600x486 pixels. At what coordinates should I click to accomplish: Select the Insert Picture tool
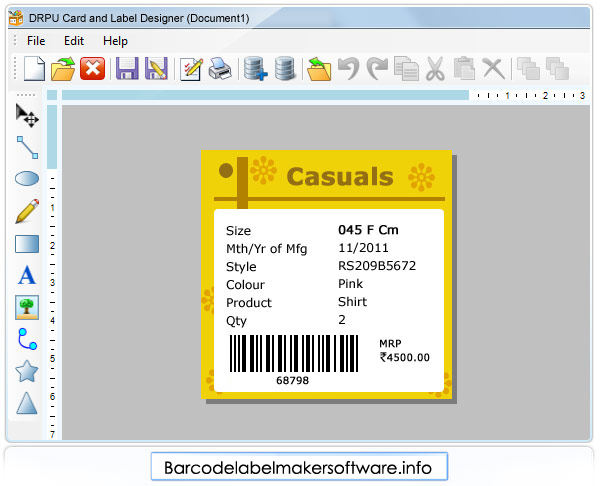pyautogui.click(x=27, y=307)
